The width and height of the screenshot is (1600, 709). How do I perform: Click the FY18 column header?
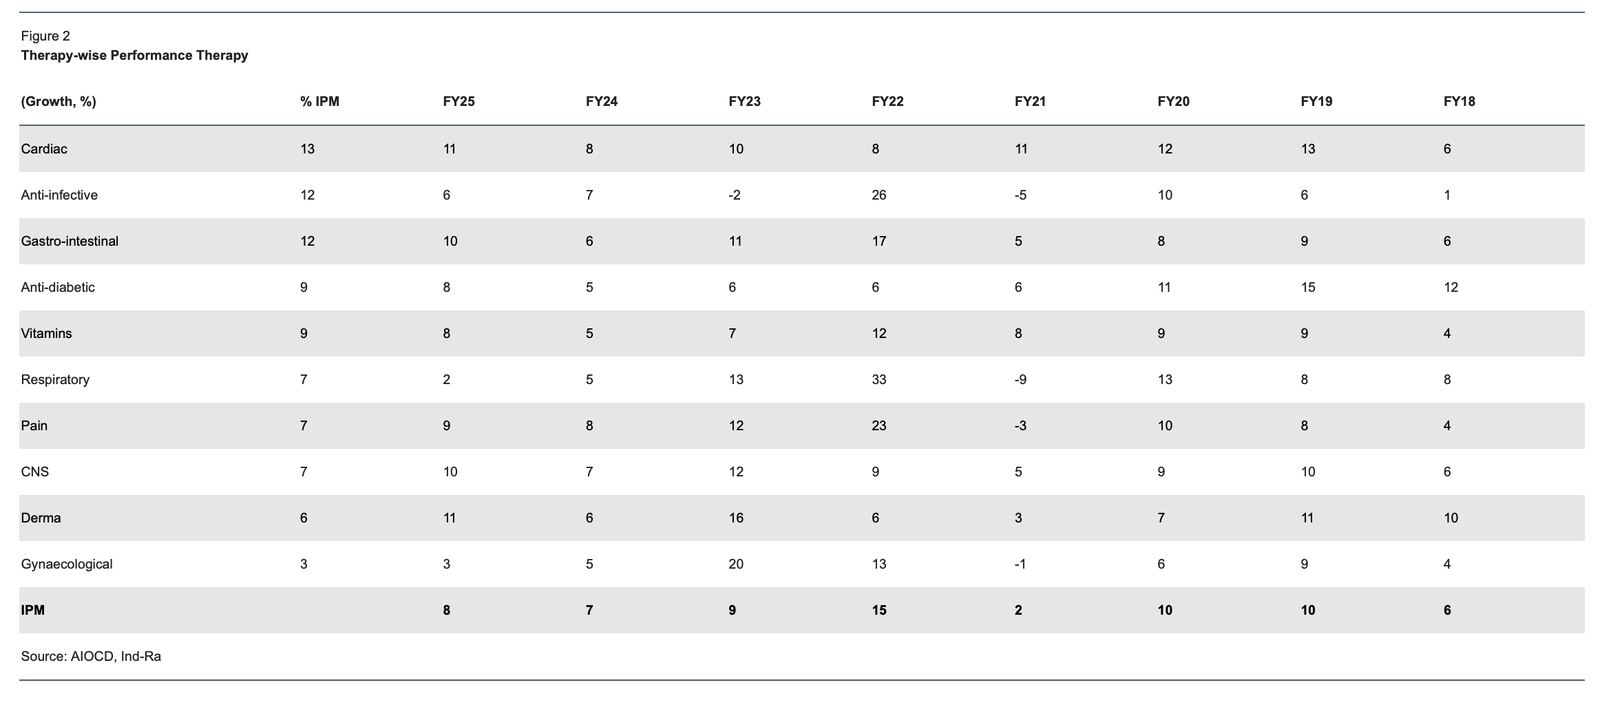1459,102
